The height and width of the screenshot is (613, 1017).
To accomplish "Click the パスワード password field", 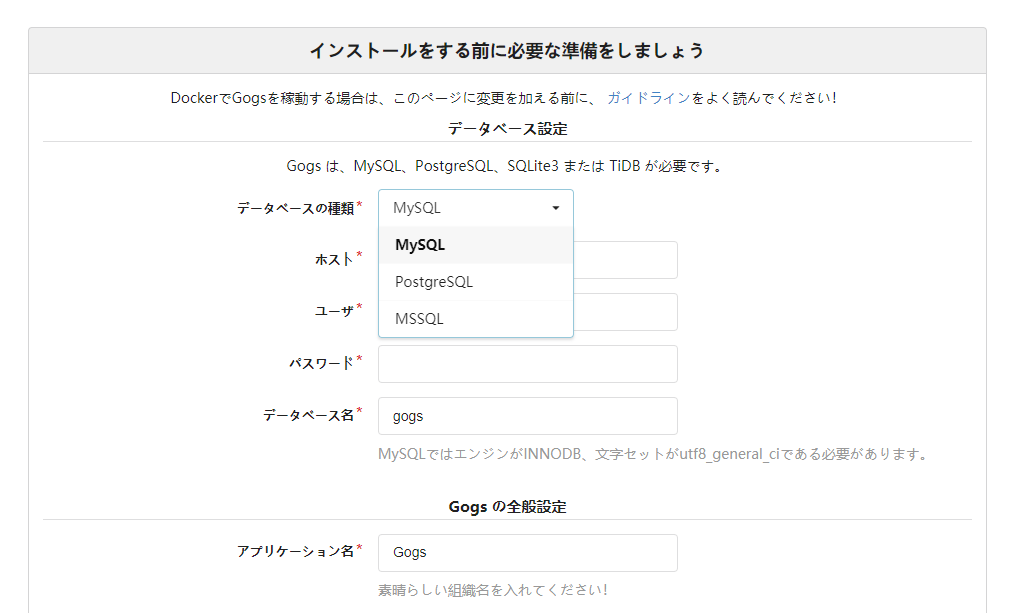I will (x=527, y=364).
